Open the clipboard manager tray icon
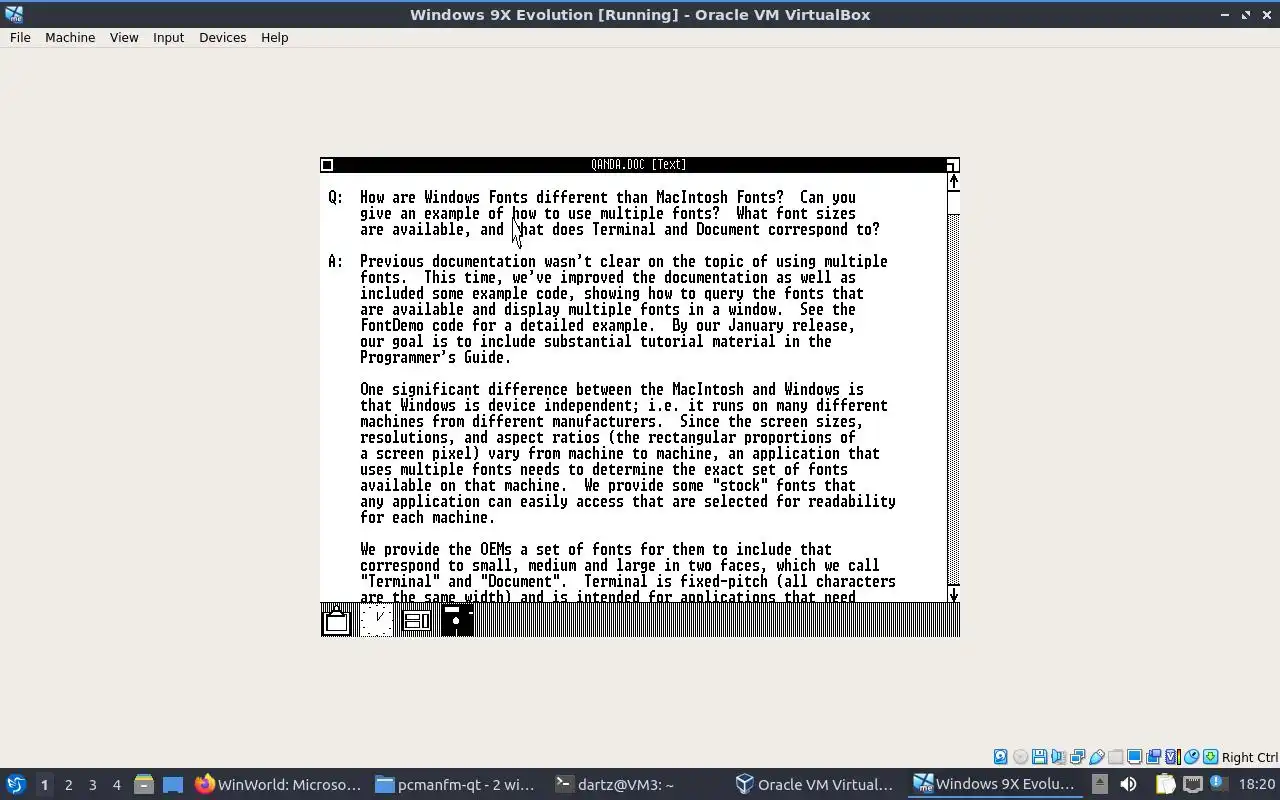1280x800 pixels. pyautogui.click(x=1165, y=784)
